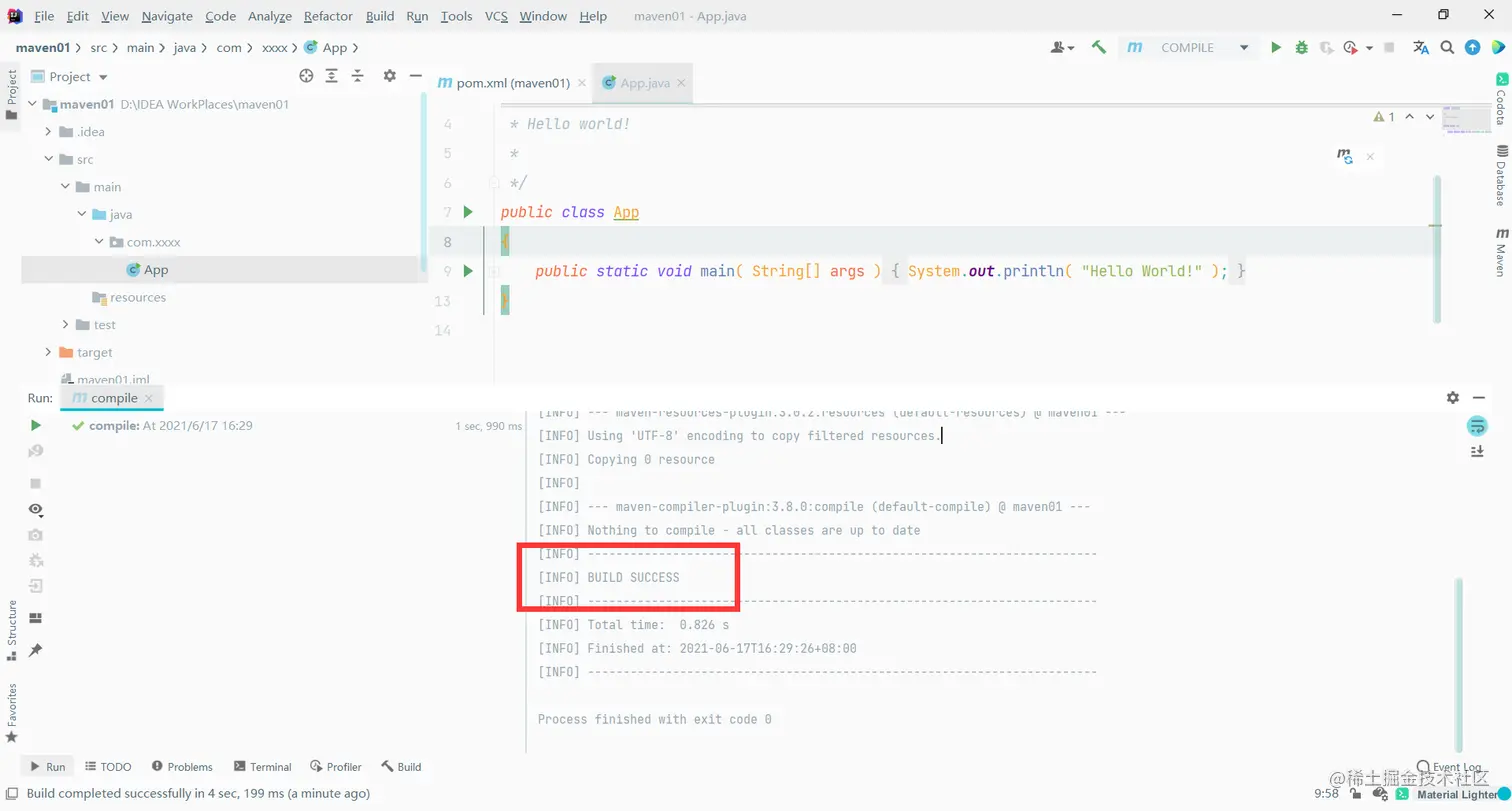The width and height of the screenshot is (1512, 811).
Task: Toggle the Favorites tool window on left sidebar
Action: (x=12, y=713)
